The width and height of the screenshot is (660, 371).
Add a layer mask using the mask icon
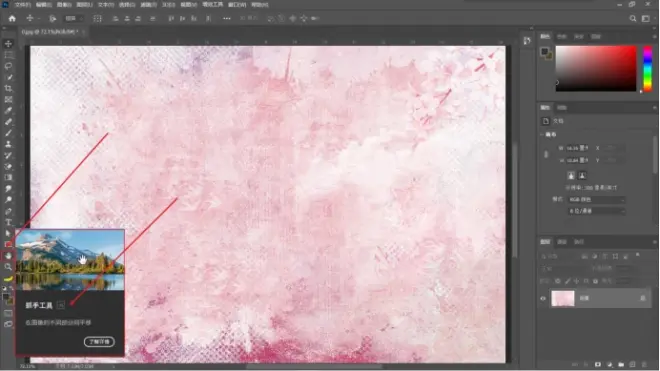point(598,364)
